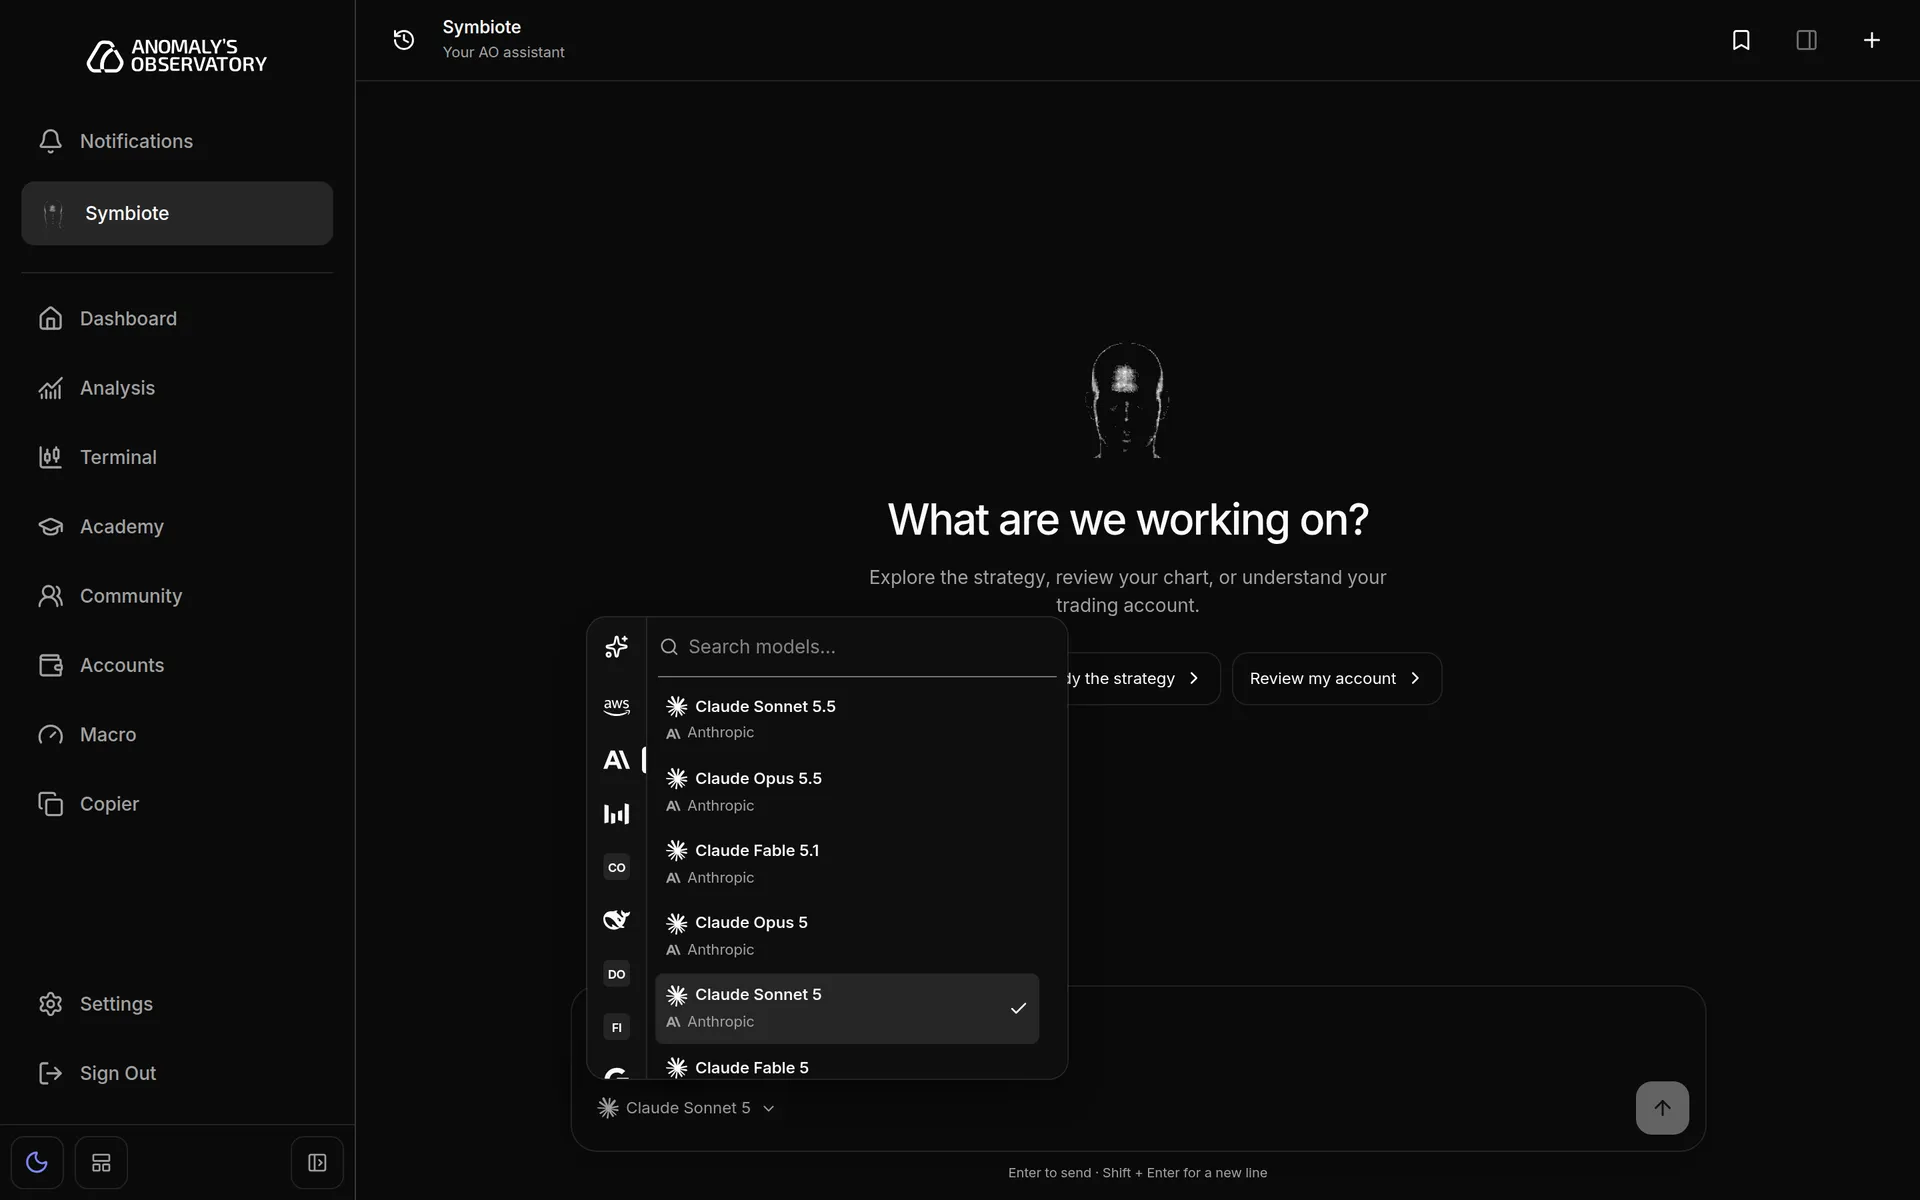The height and width of the screenshot is (1200, 1920).
Task: Send message with arrow-up button
Action: 1662,1108
